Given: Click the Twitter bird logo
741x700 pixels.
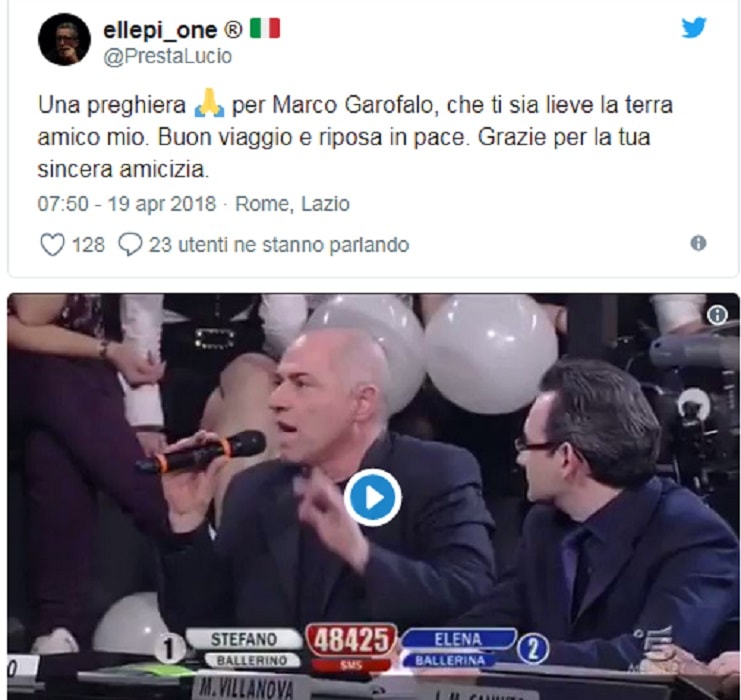Looking at the screenshot, I should click(693, 27).
